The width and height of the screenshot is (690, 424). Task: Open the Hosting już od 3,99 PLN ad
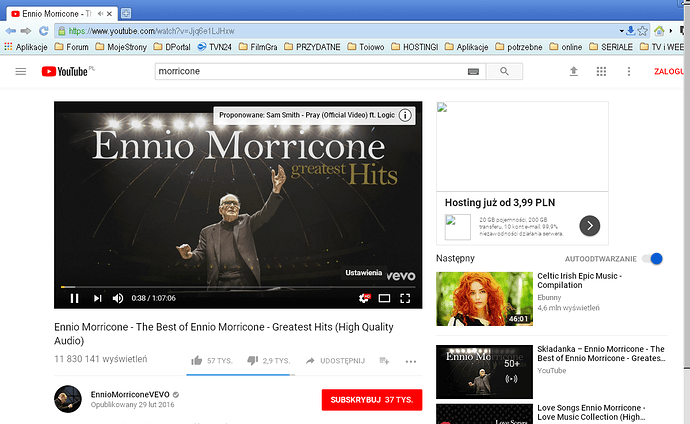pos(500,203)
